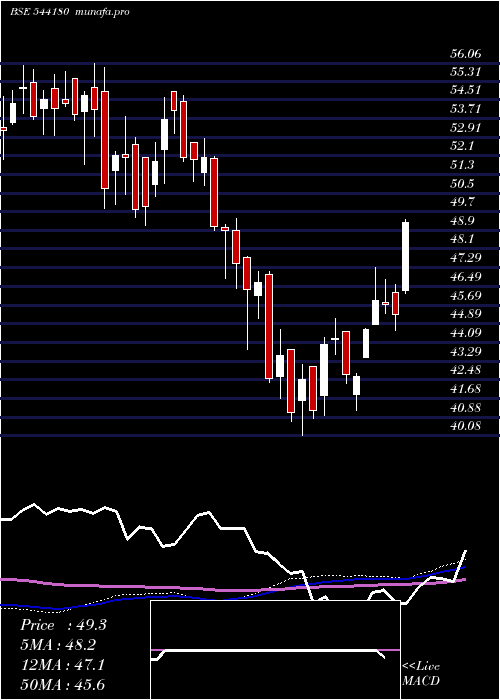
Task: Click the 51.3 price axis label
Action: pos(462,165)
